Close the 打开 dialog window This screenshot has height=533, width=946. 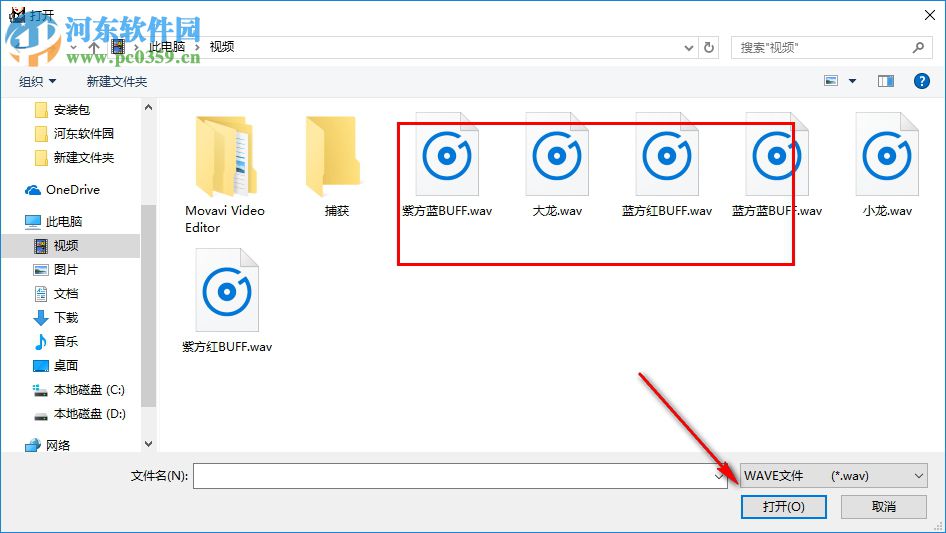pyautogui.click(x=930, y=15)
